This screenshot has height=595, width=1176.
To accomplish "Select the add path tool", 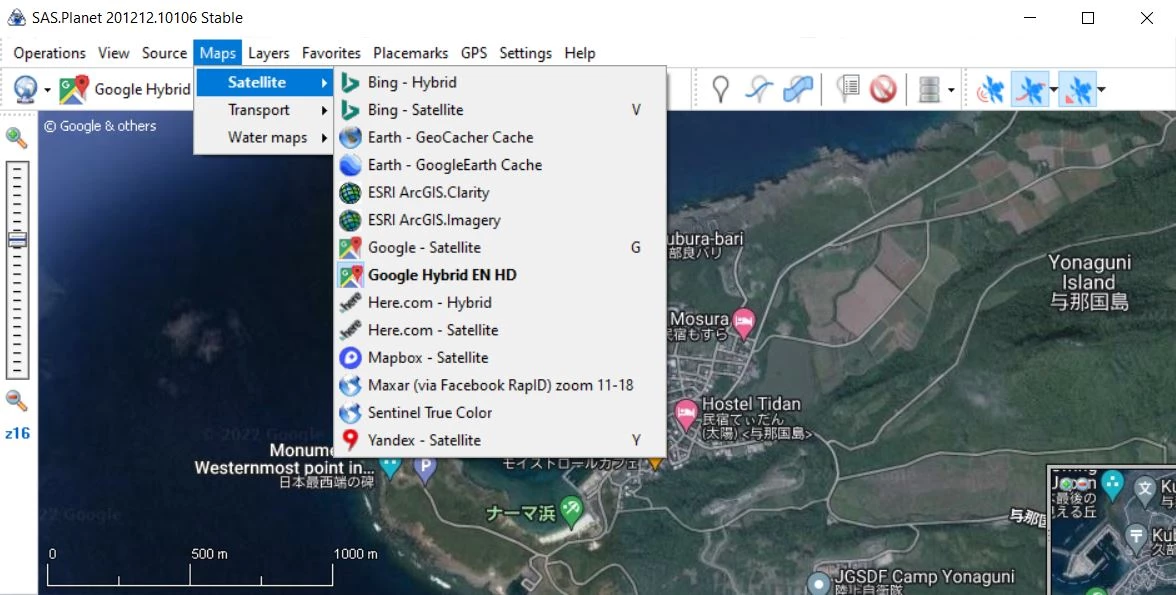I will (x=759, y=89).
